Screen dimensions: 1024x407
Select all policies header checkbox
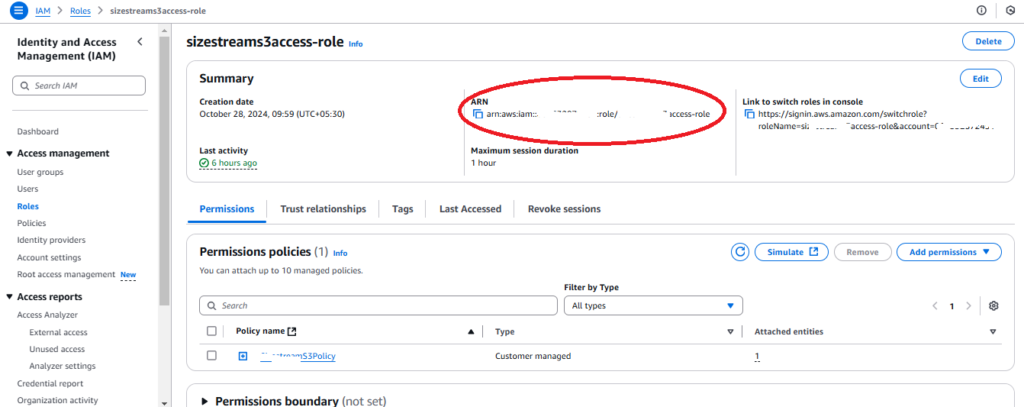(x=212, y=331)
